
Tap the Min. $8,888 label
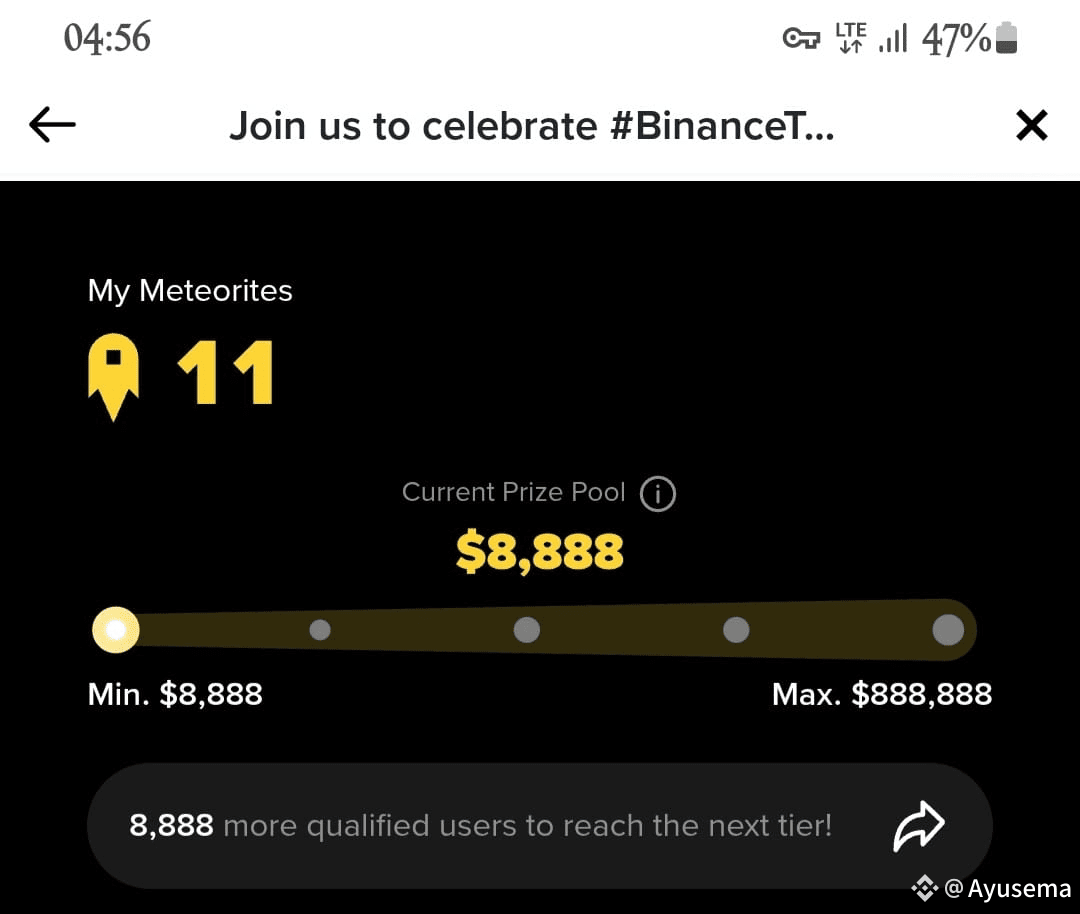175,694
